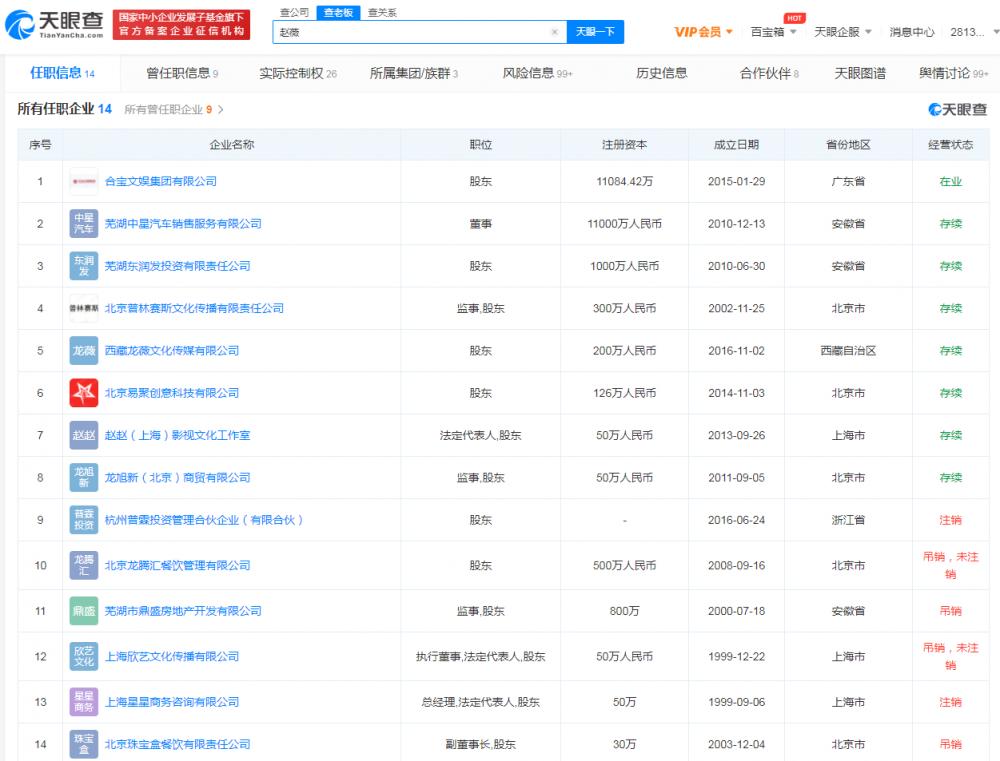The image size is (1000, 761).
Task: Click the 天眼一下 search button
Action: (x=596, y=32)
